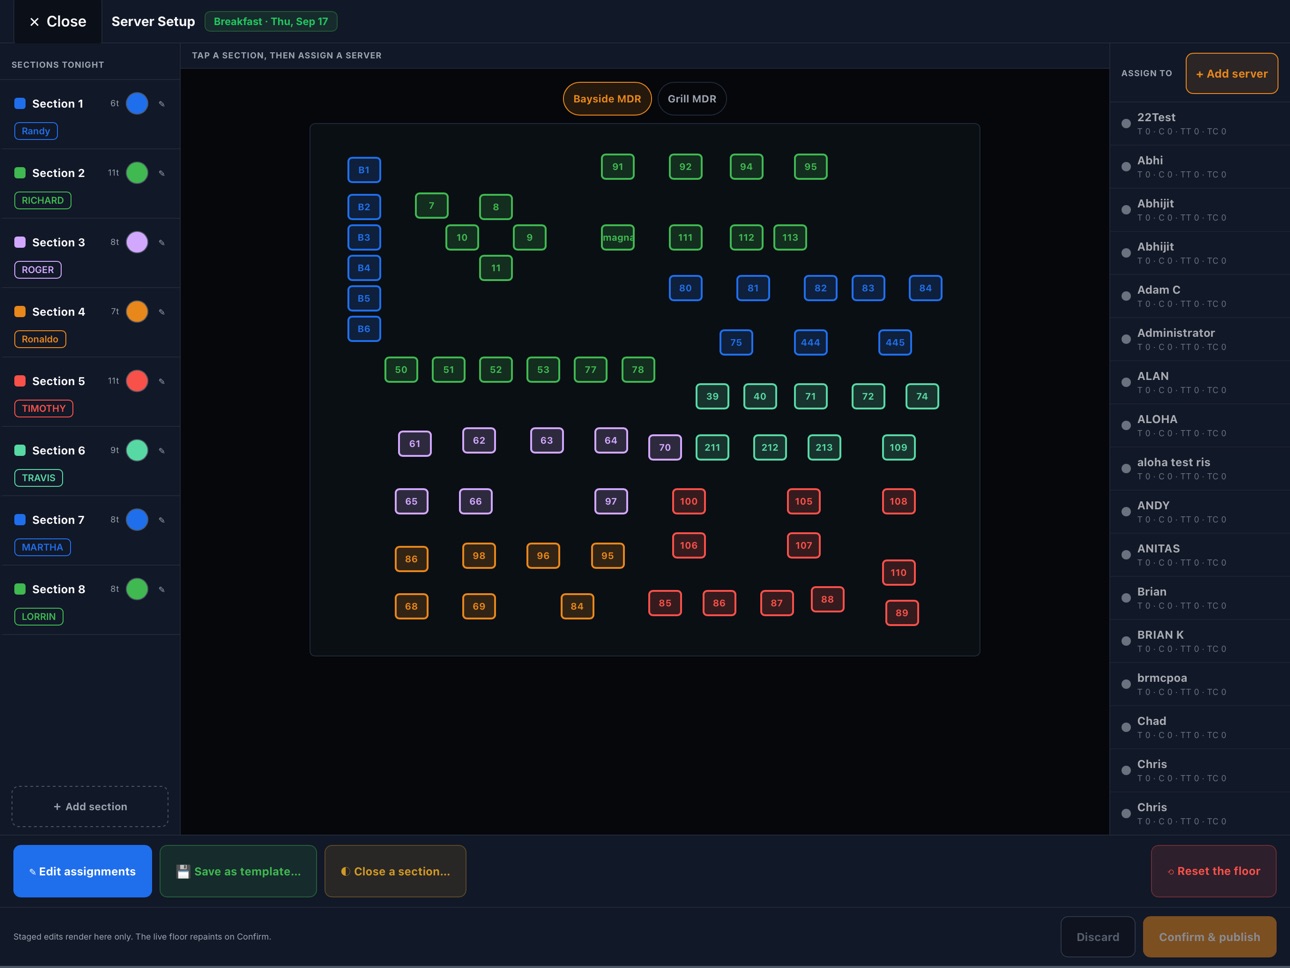The width and height of the screenshot is (1290, 968).
Task: Click the TIMOTHY tag under Section 5
Action: (x=44, y=408)
